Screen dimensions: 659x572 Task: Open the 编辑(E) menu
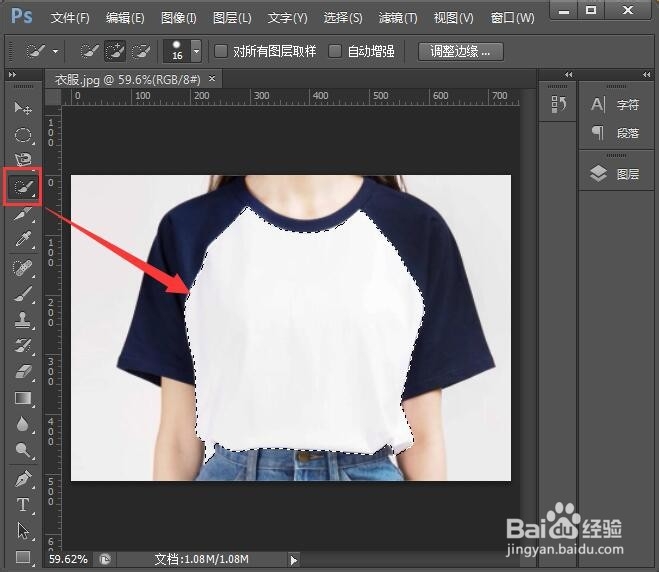125,18
